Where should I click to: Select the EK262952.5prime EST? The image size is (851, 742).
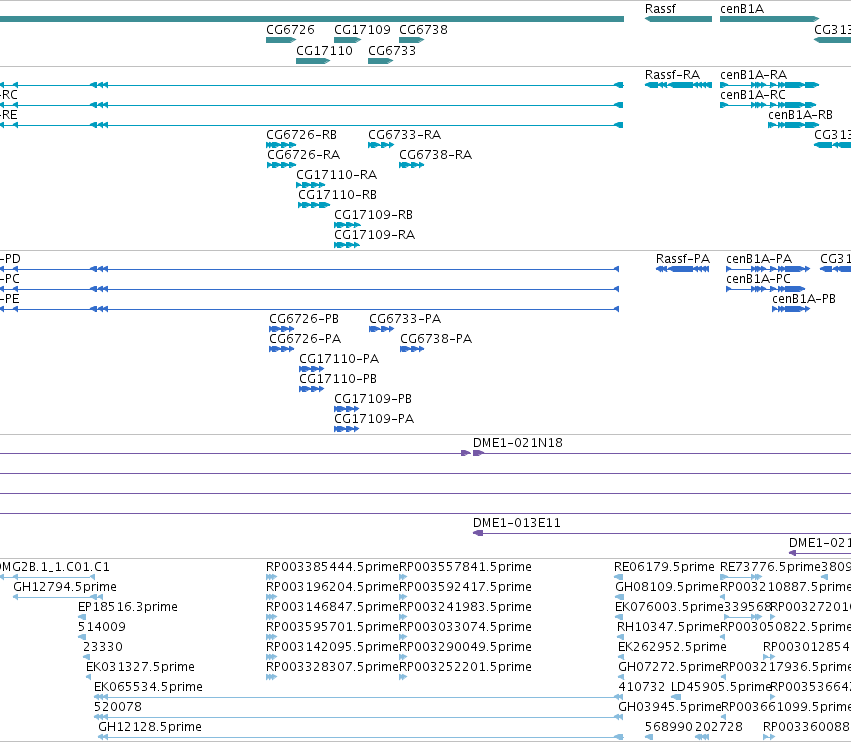(x=621, y=657)
